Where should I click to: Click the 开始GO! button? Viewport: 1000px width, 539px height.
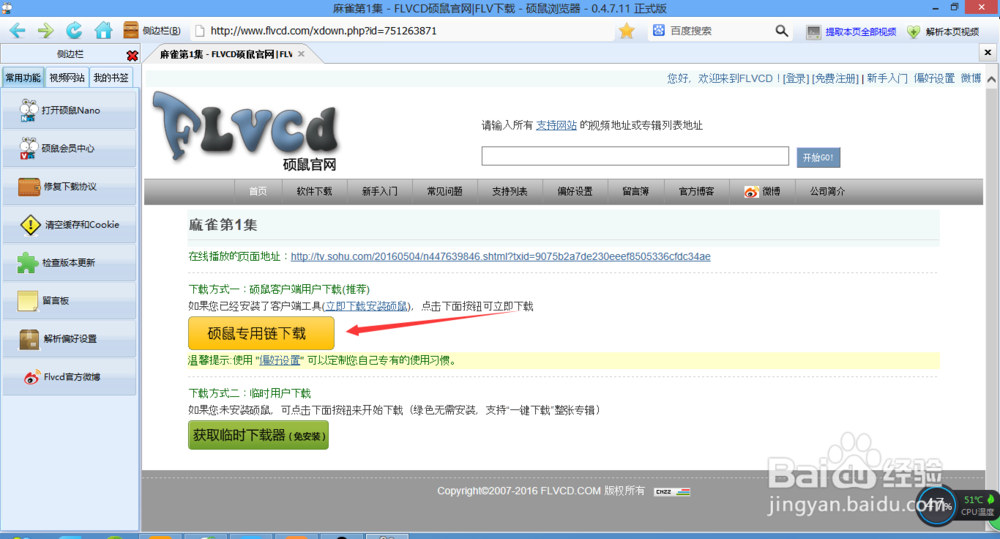pyautogui.click(x=818, y=158)
